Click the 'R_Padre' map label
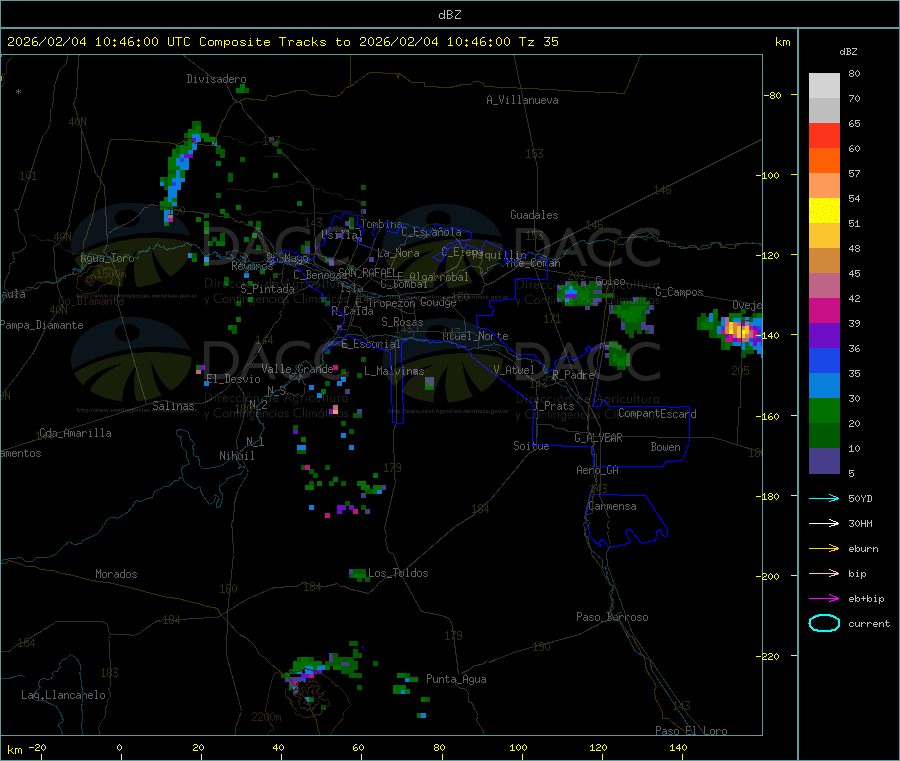Image resolution: width=900 pixels, height=761 pixels. point(573,375)
